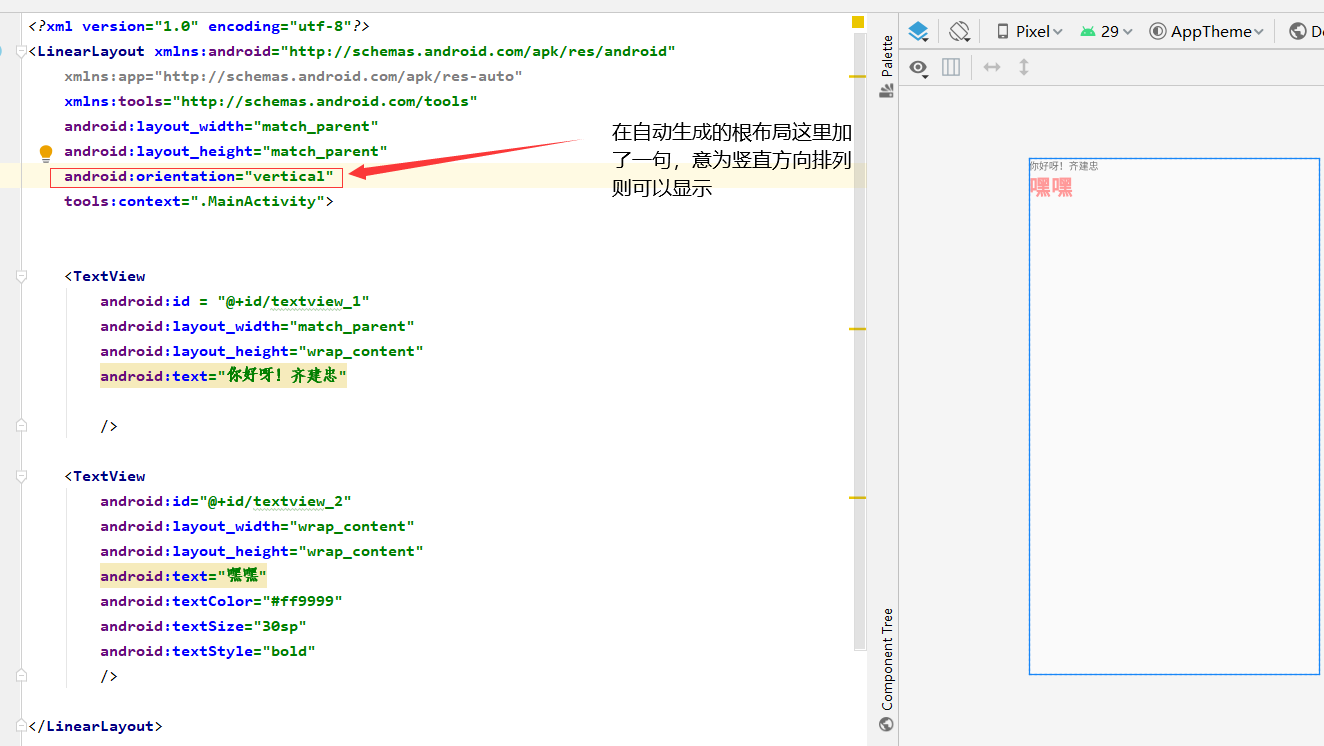Open the locale globe dropdown

(1305, 31)
